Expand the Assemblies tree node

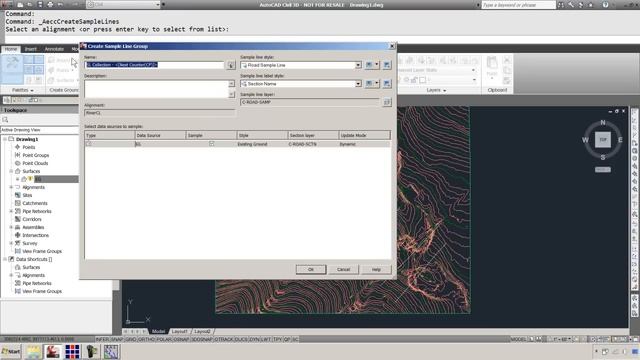[x=11, y=227]
